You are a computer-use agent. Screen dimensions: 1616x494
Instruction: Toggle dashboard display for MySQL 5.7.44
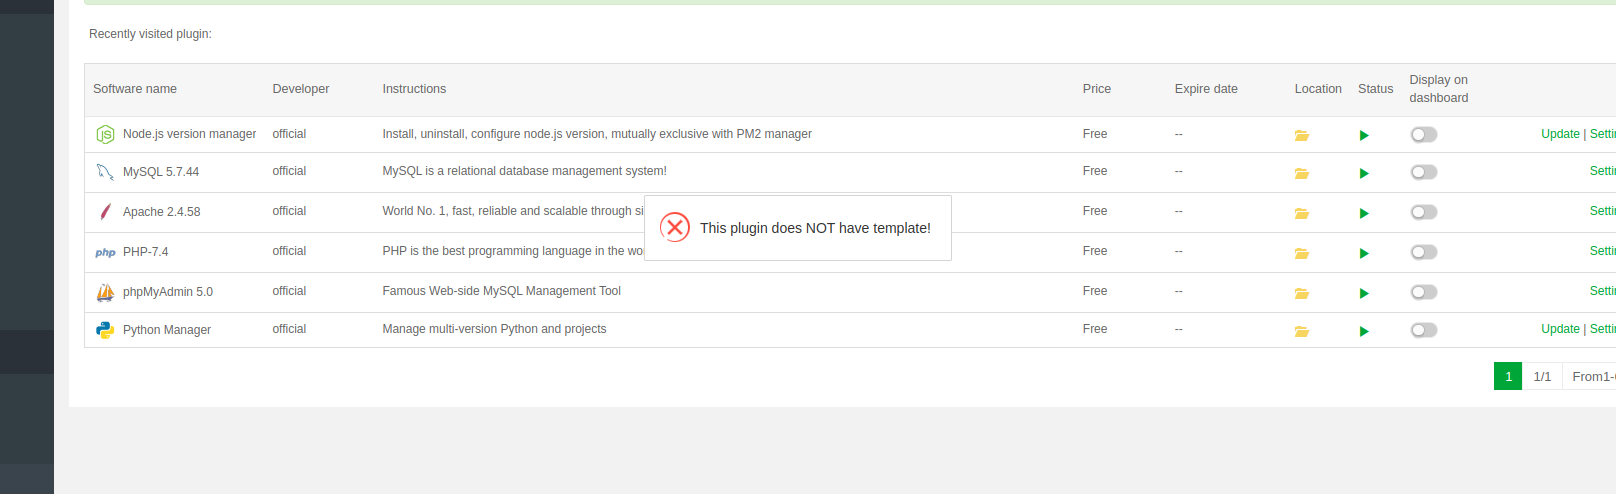coord(1424,172)
